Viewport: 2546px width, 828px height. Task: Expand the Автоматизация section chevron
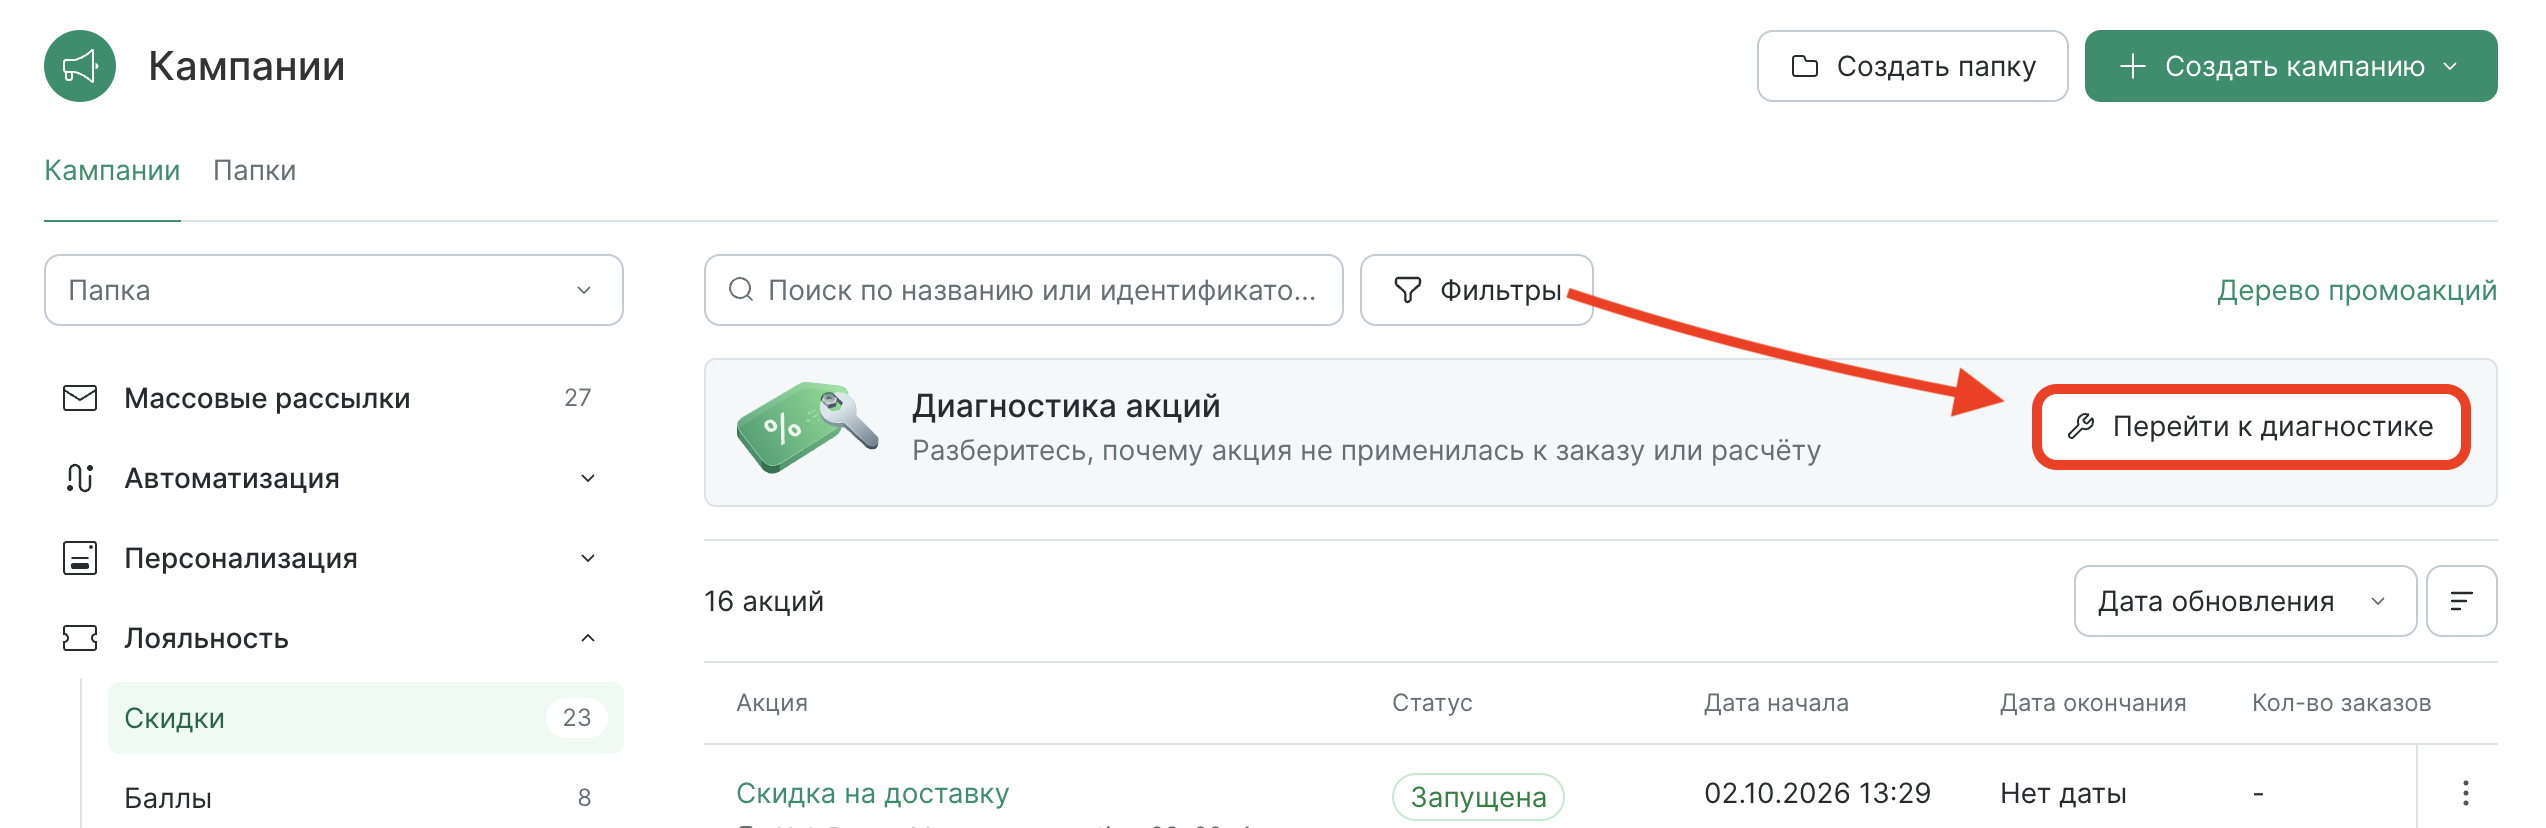588,478
